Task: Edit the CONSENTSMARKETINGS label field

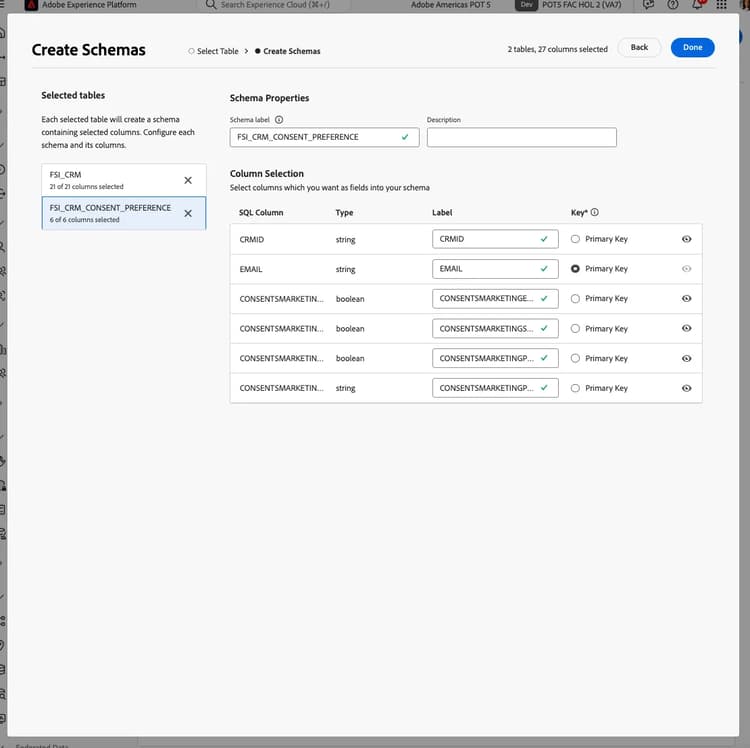Action: [x=495, y=329]
